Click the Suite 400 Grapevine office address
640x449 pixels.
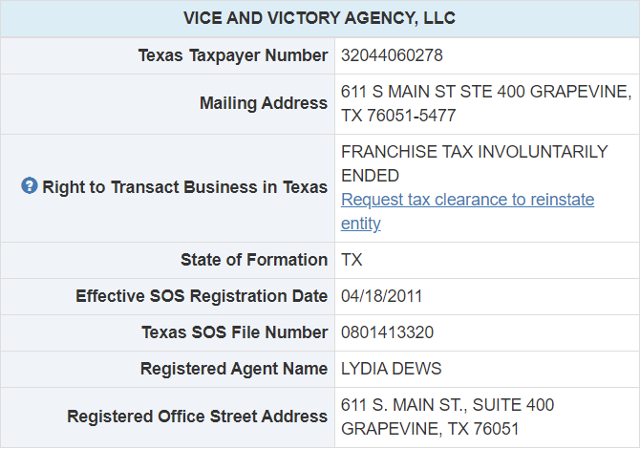coord(447,405)
